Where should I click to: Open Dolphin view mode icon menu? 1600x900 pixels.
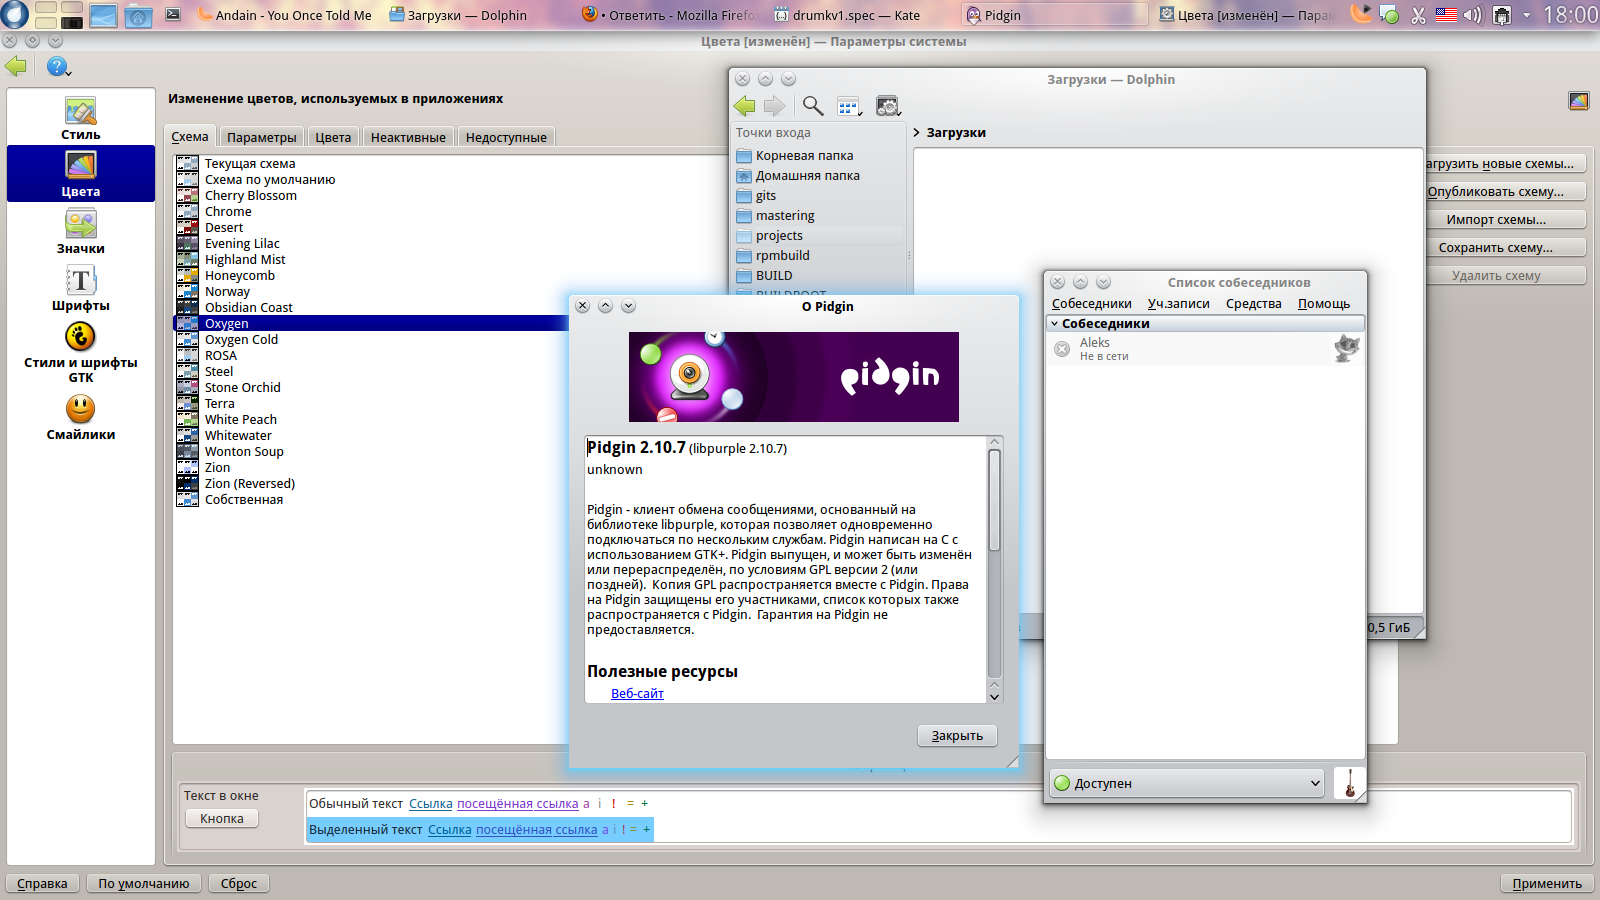(x=849, y=106)
